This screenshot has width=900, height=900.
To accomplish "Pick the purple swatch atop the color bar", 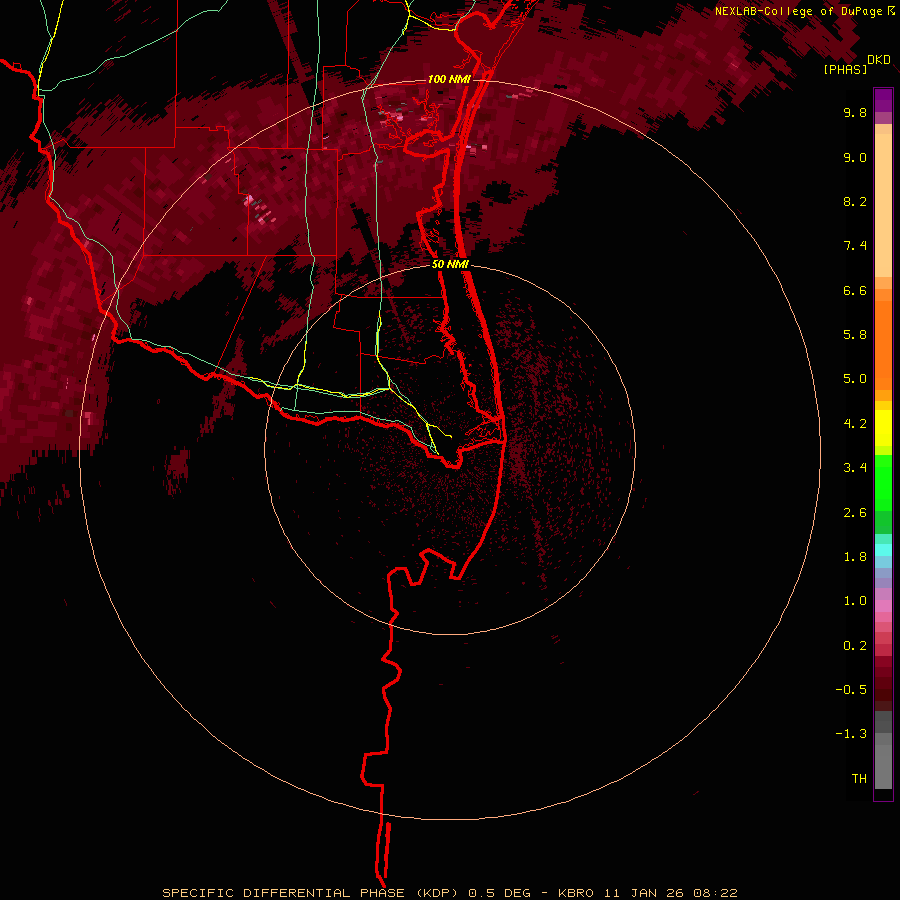I will pyautogui.click(x=883, y=100).
